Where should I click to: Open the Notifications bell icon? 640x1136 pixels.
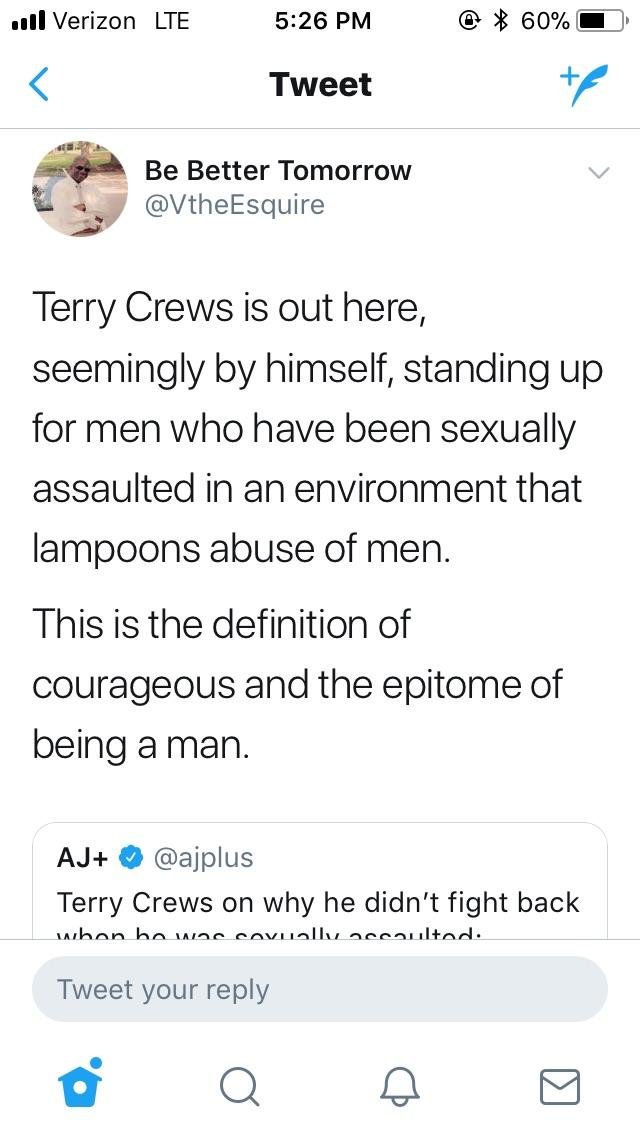click(x=401, y=1086)
